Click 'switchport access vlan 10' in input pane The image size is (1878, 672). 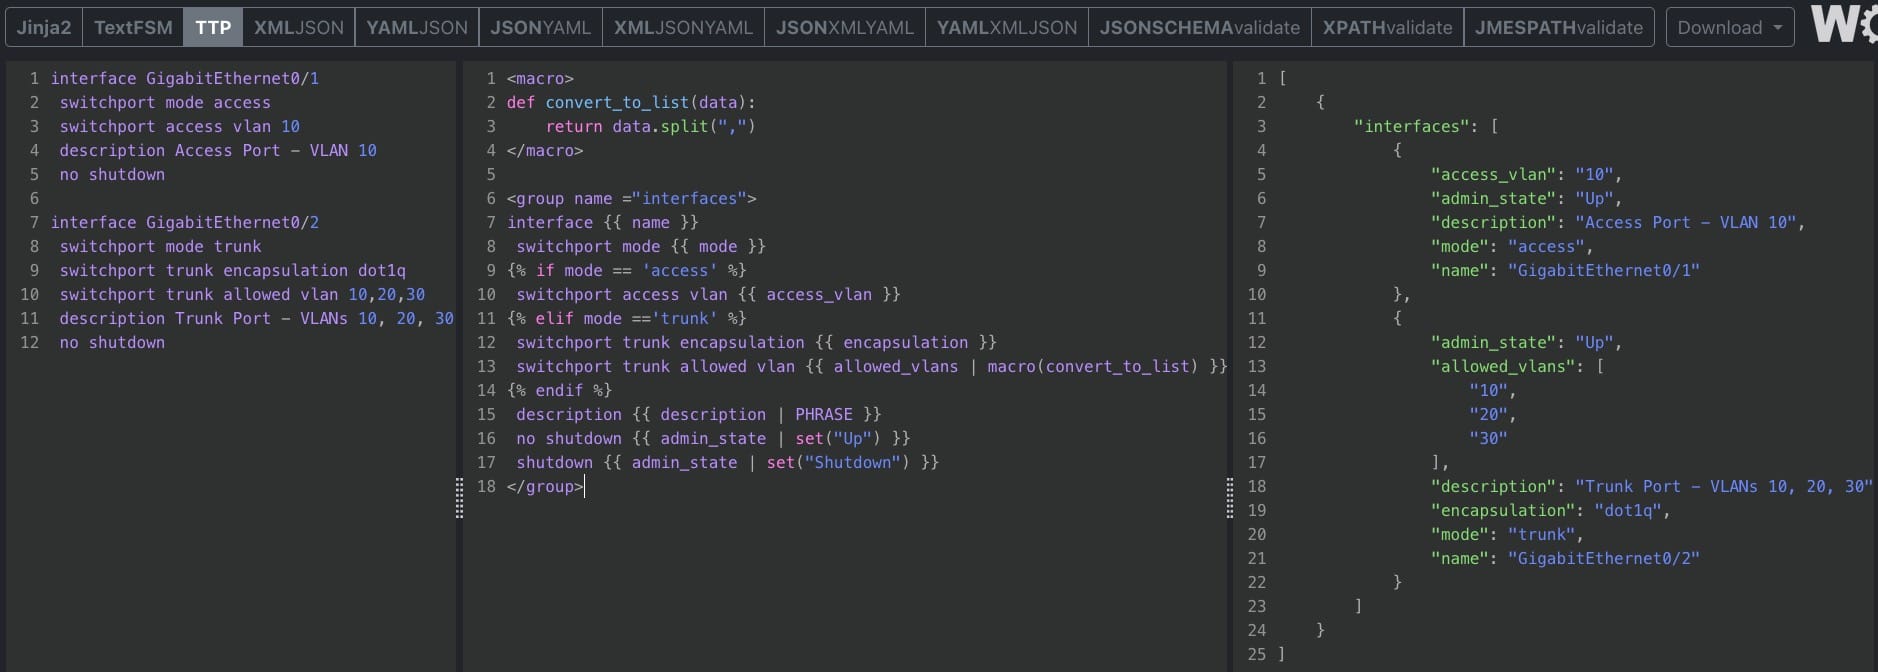[x=180, y=126]
